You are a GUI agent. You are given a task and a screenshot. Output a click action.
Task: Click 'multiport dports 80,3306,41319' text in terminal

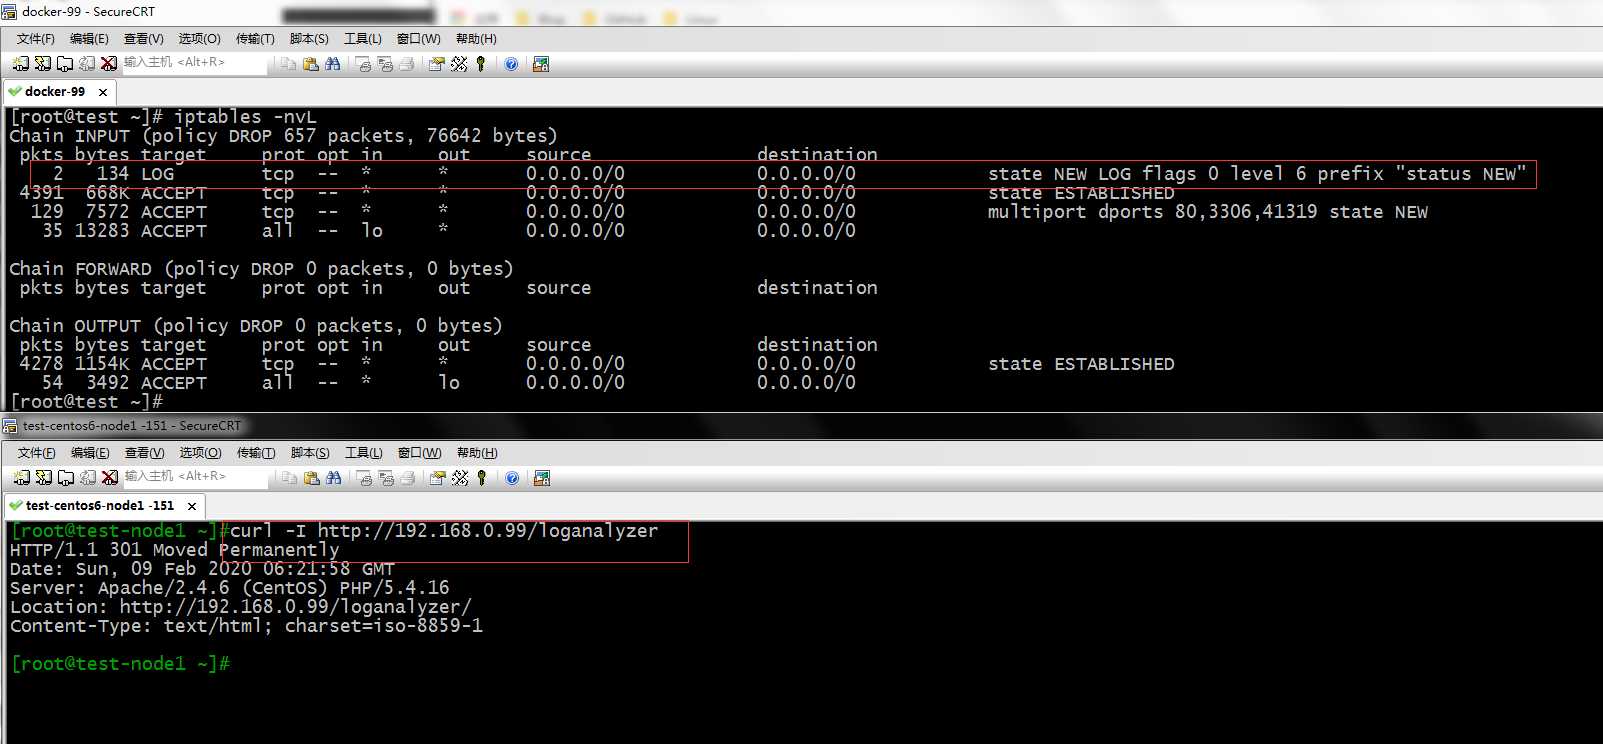[x=1152, y=212]
